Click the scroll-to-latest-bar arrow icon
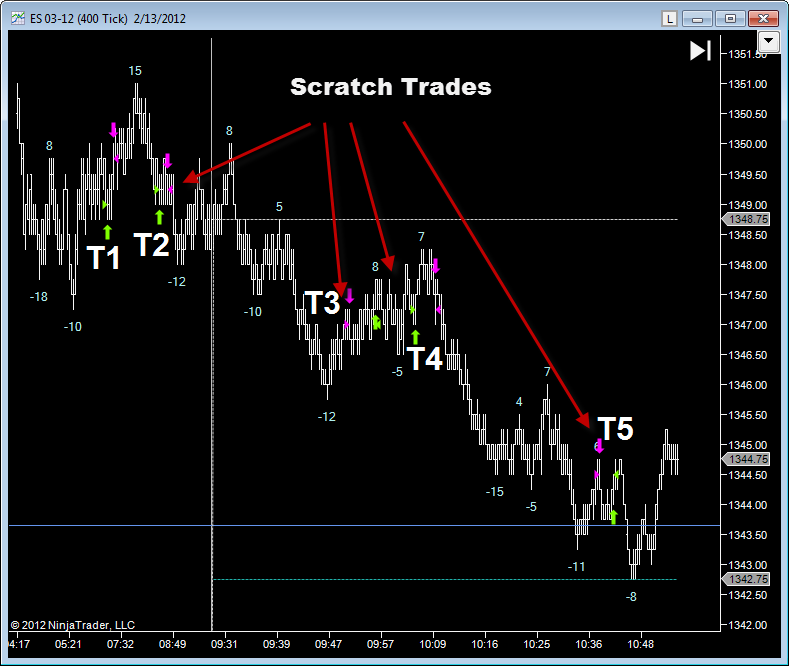The image size is (789, 666). pos(700,51)
